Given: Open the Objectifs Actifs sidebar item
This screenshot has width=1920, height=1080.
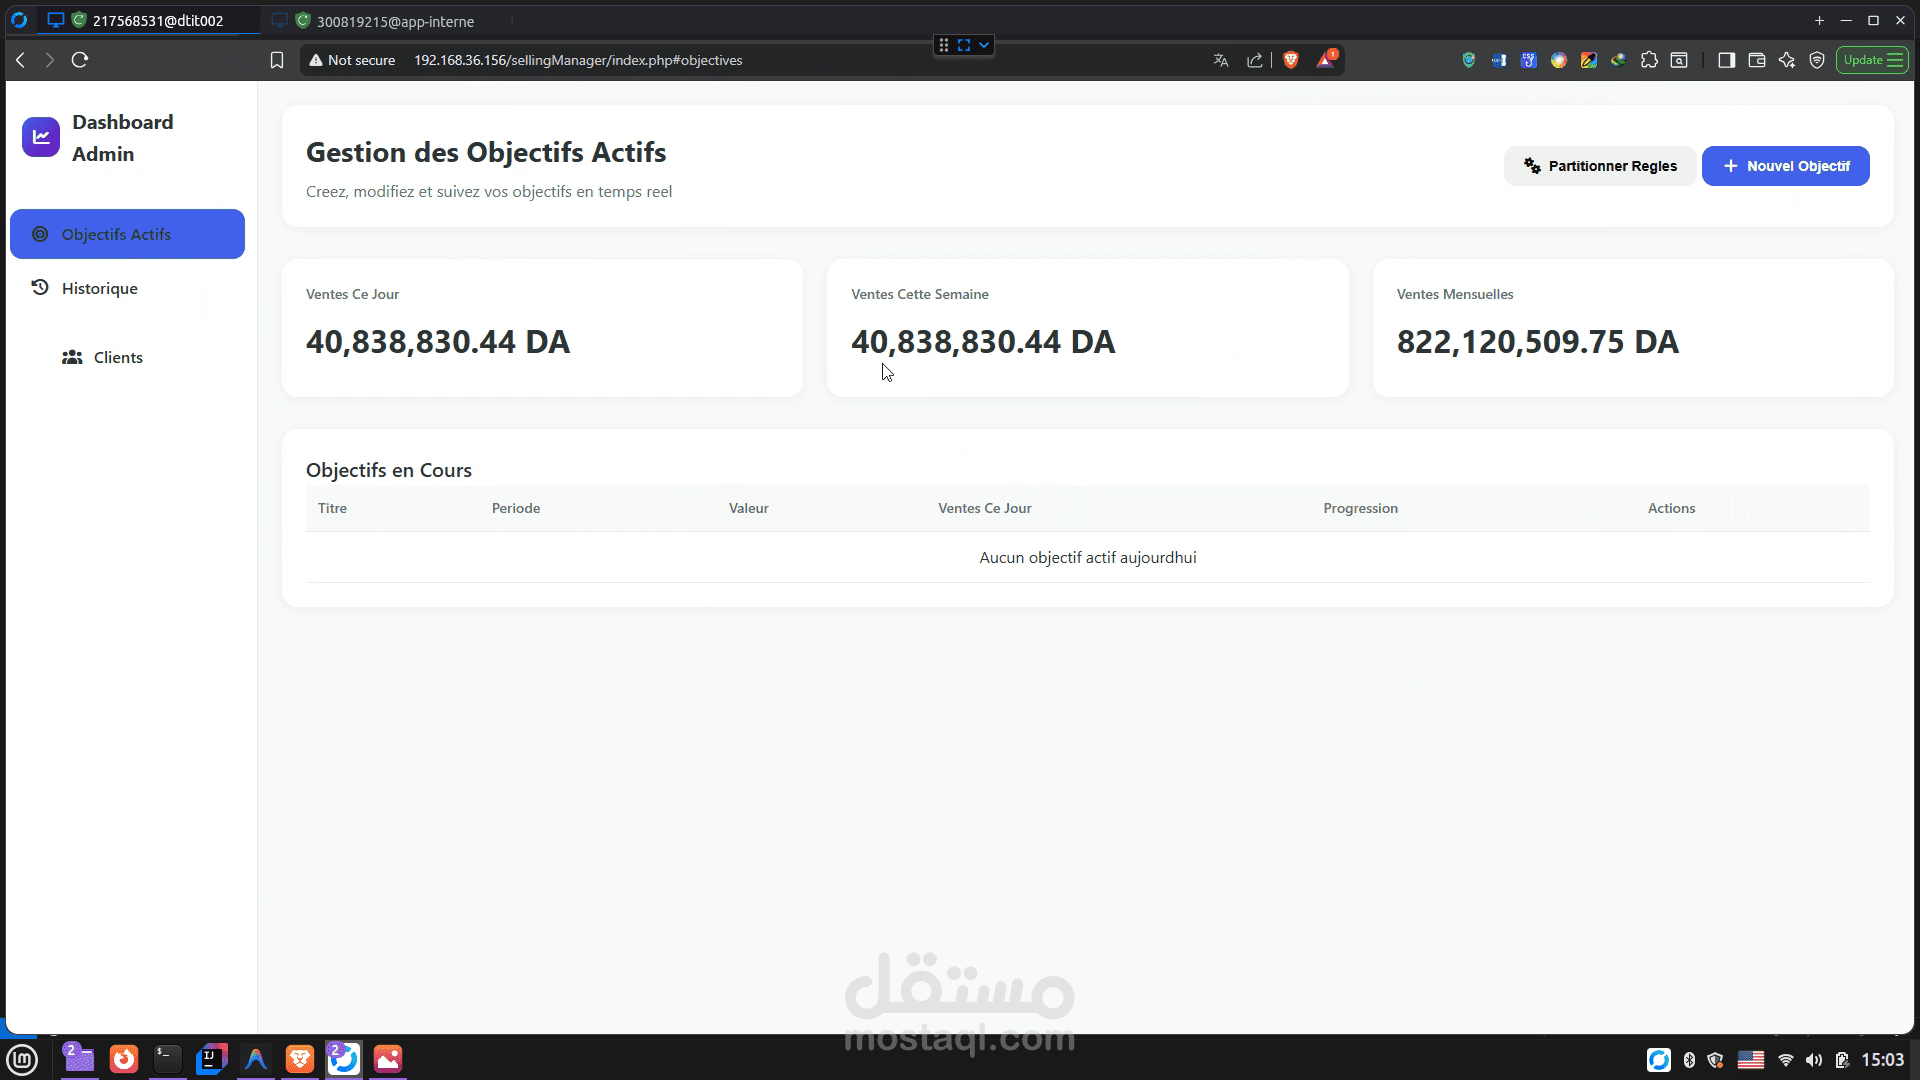Looking at the screenshot, I should 127,234.
